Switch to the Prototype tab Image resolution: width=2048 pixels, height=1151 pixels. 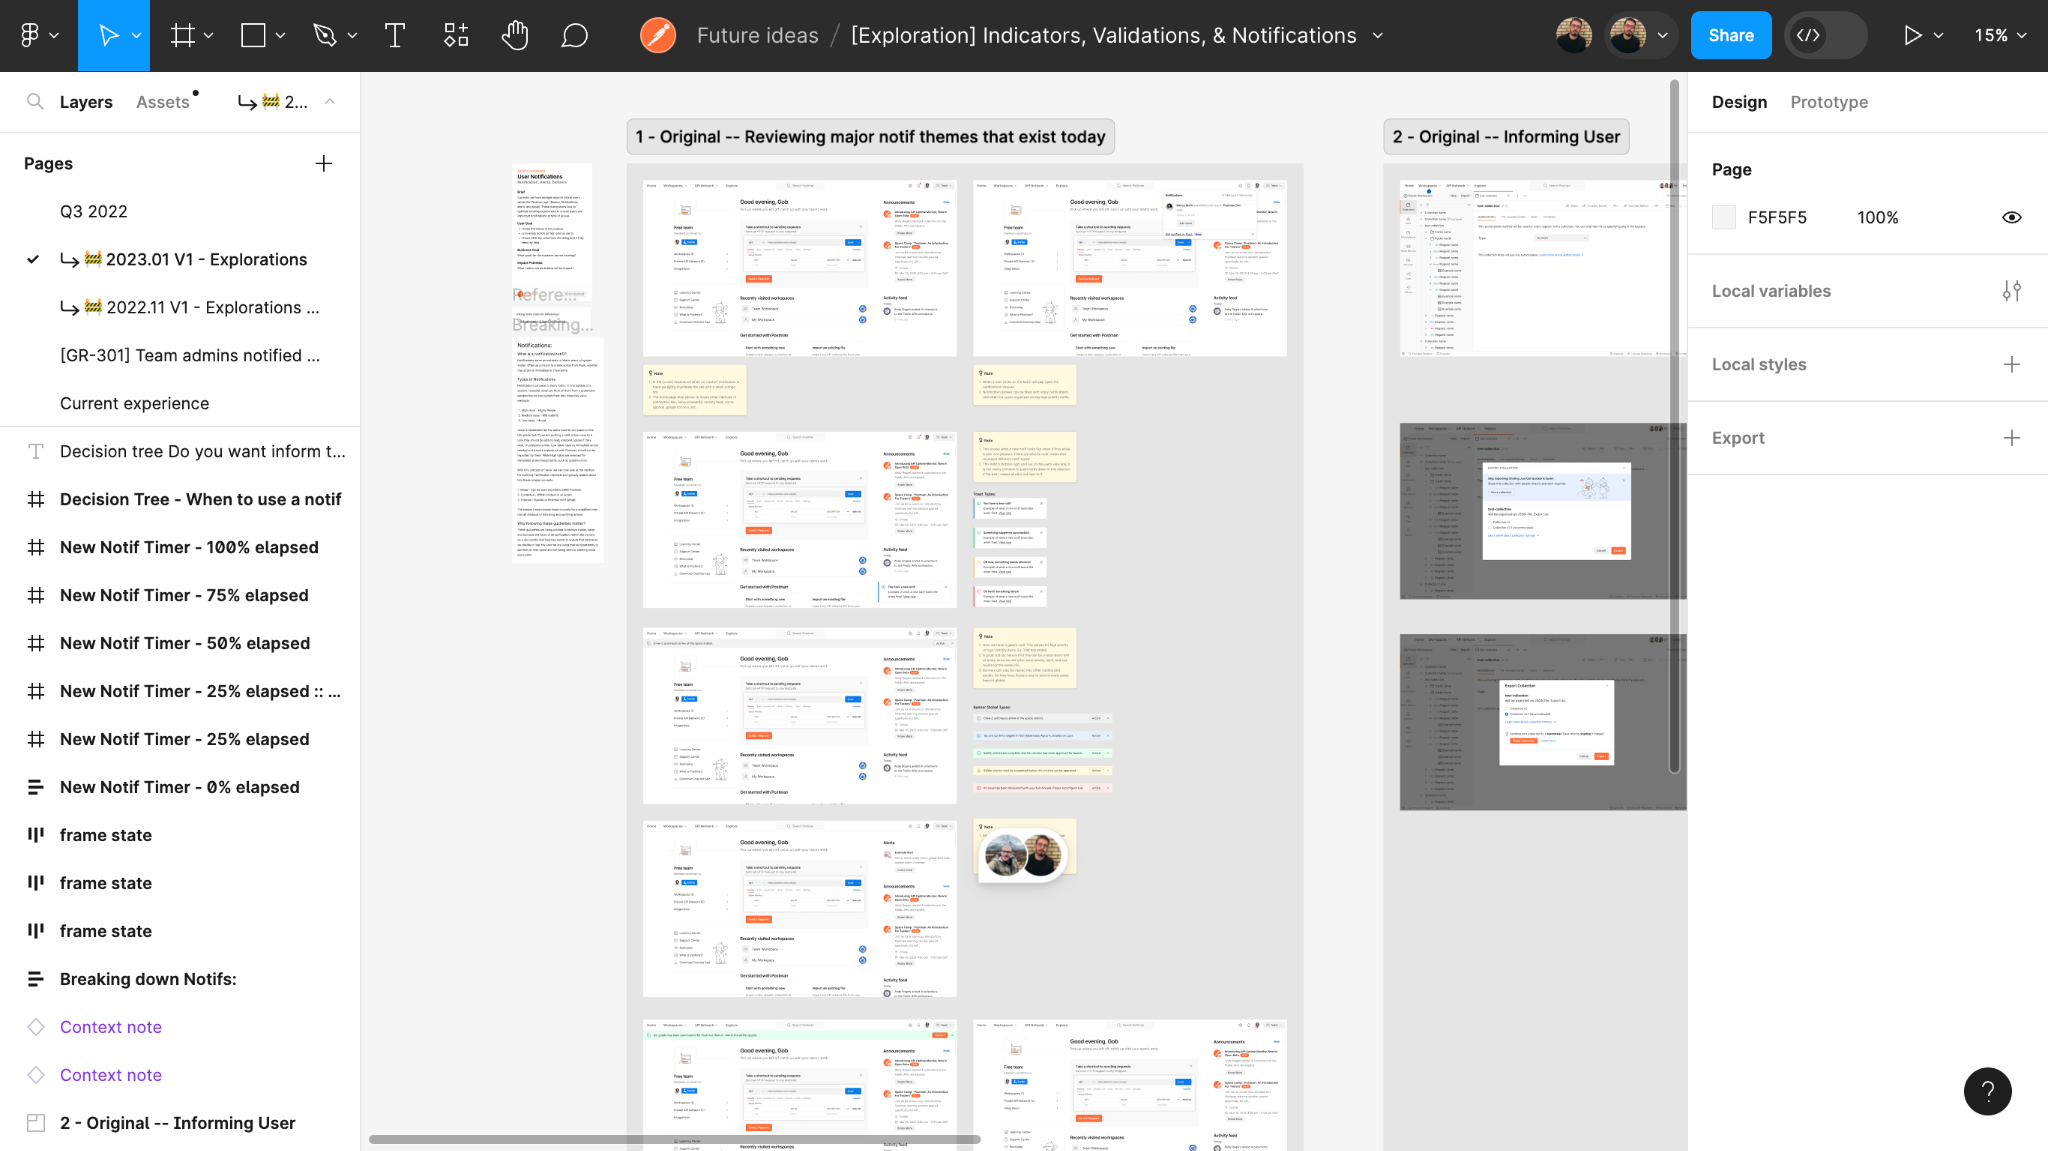1828,102
